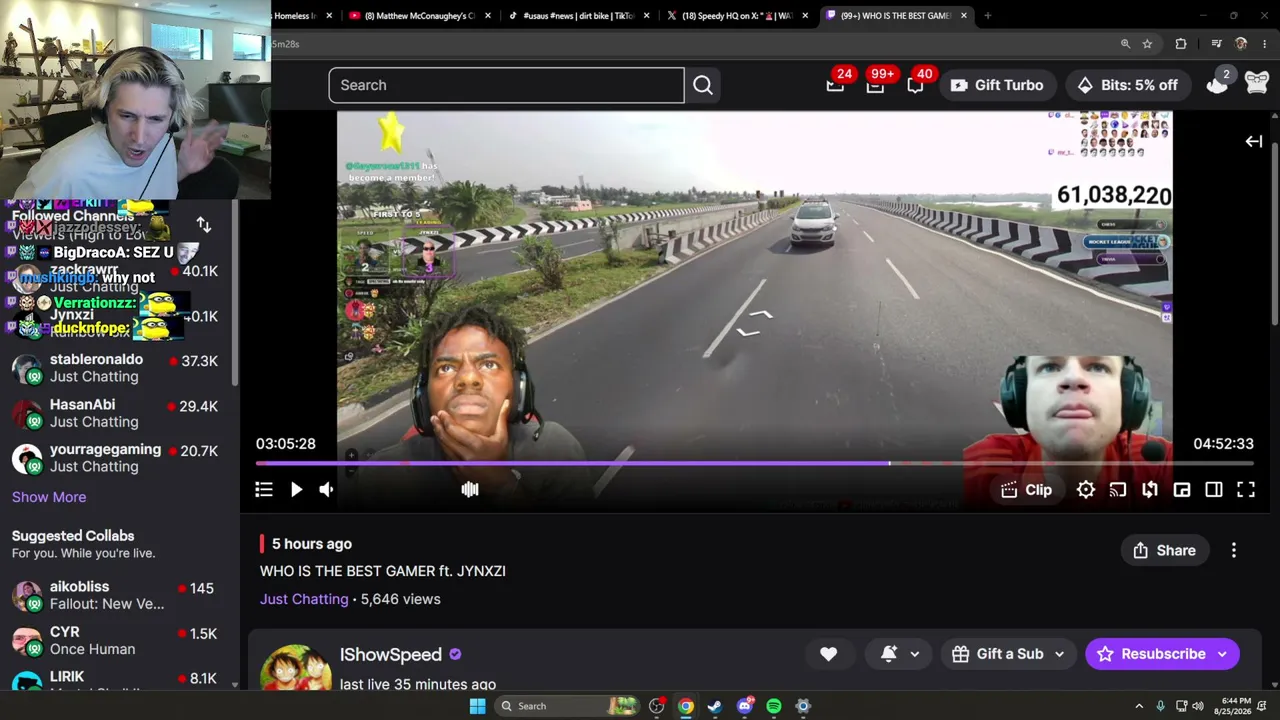Open OBS Studio from the taskbar
The width and height of the screenshot is (1280, 720).
pos(657,706)
